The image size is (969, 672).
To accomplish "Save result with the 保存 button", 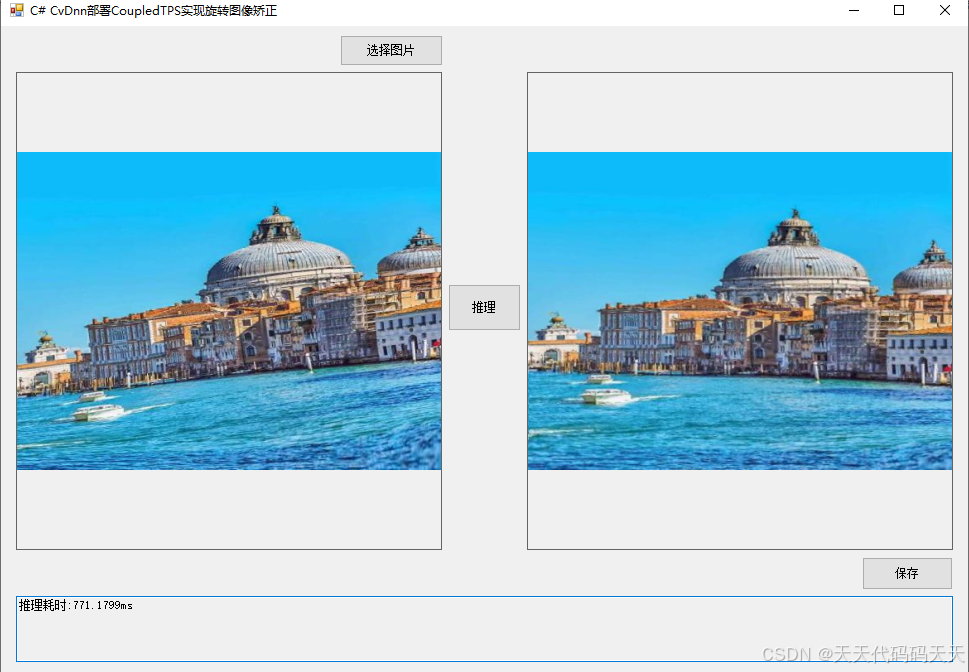I will [907, 573].
